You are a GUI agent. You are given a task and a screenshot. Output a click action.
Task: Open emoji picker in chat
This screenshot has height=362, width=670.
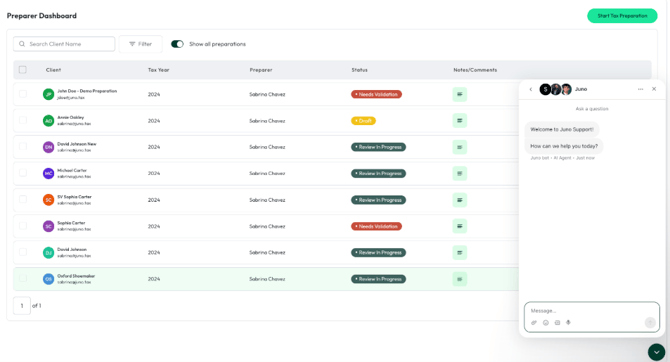(546, 323)
